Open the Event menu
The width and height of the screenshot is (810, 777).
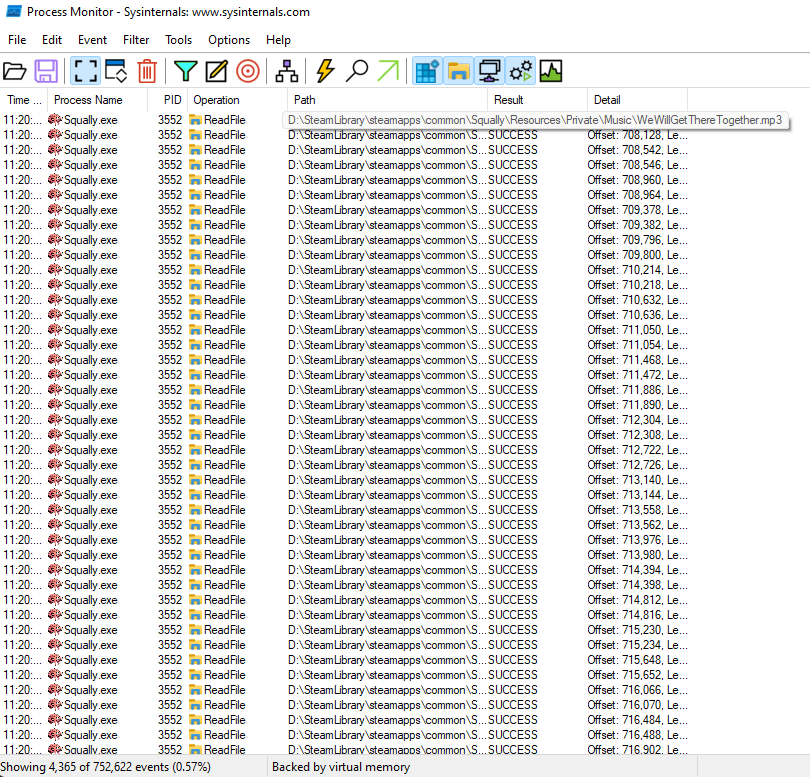point(92,40)
